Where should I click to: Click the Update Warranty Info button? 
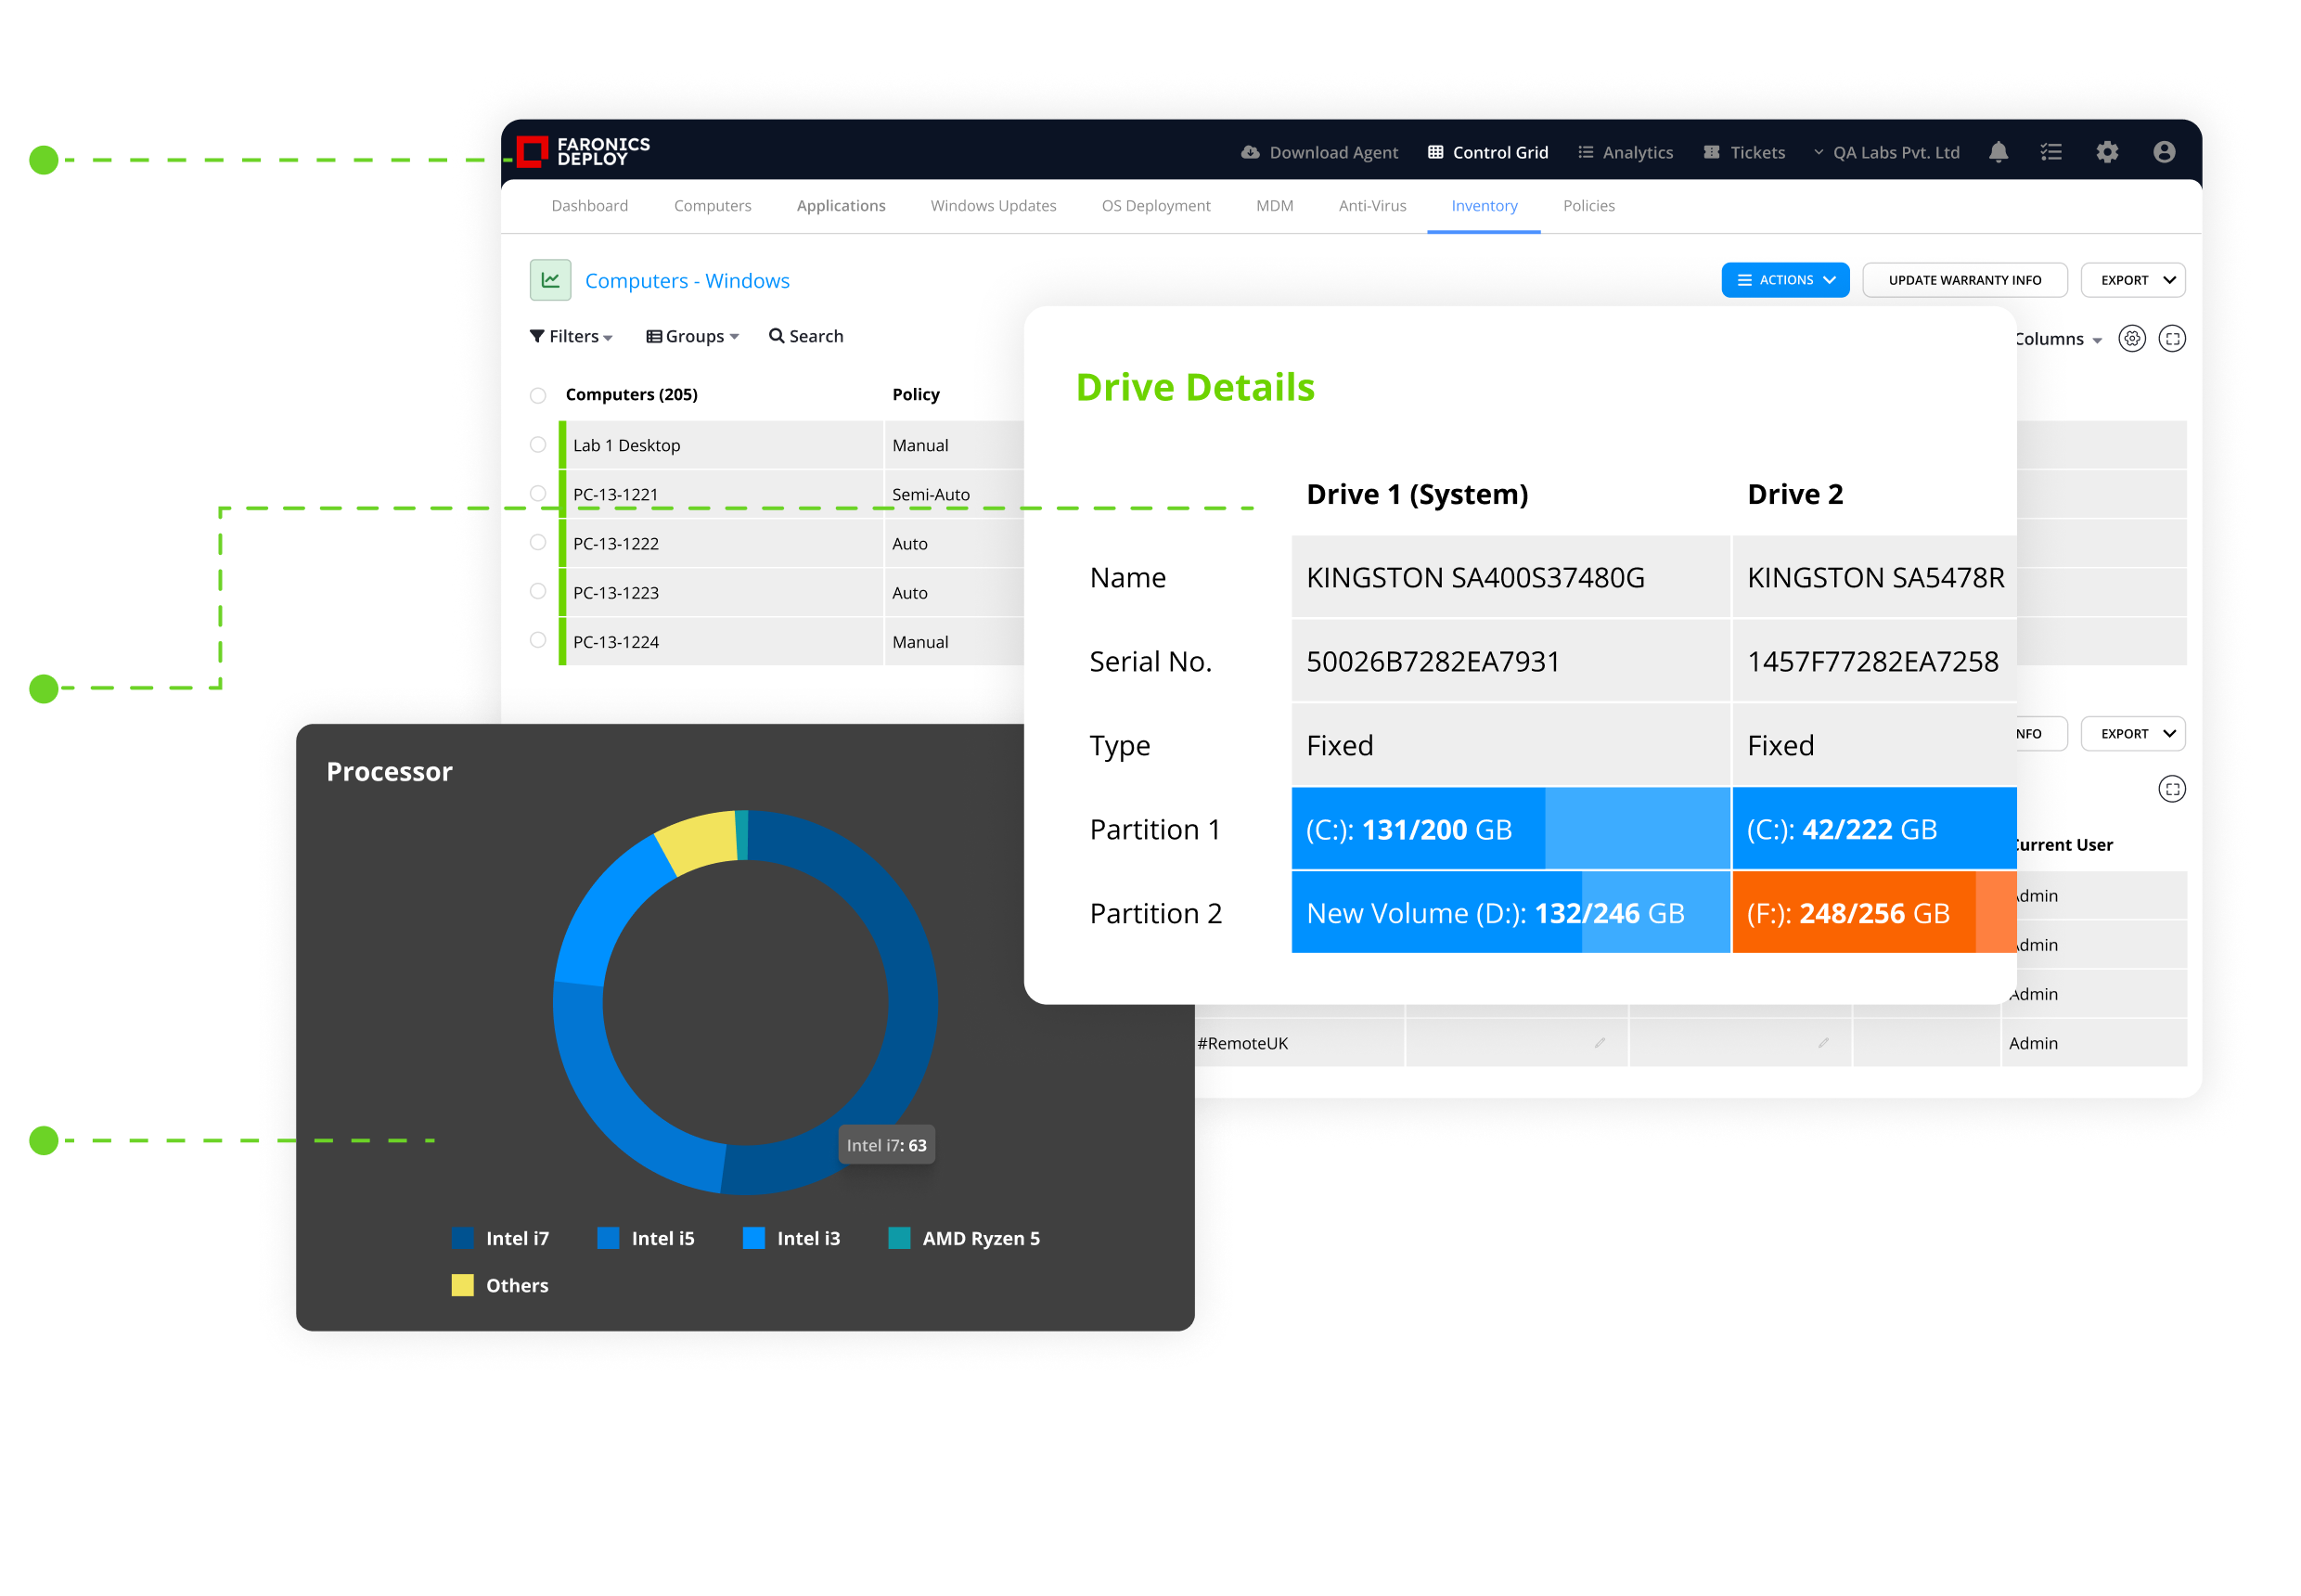click(x=1963, y=280)
